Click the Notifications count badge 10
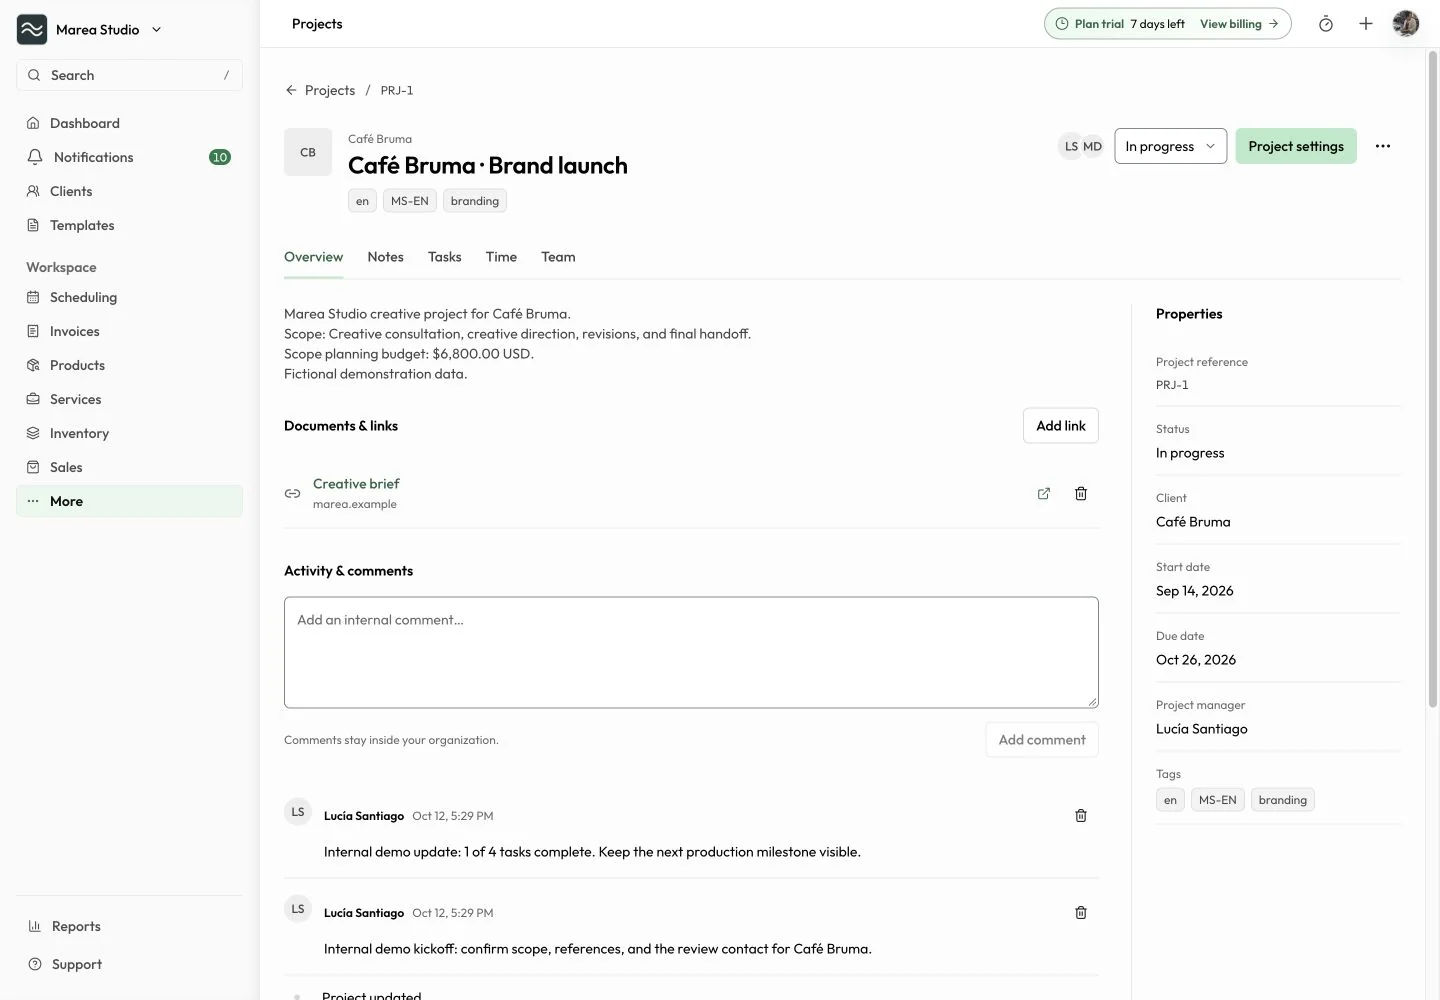The width and height of the screenshot is (1440, 1000). (x=220, y=157)
